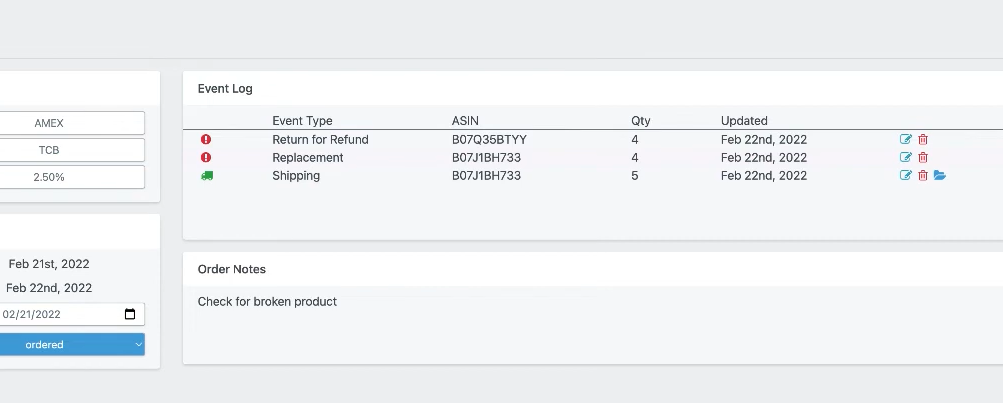1003x403 pixels.
Task: Click the Replacement row alert icon
Action: [206, 158]
